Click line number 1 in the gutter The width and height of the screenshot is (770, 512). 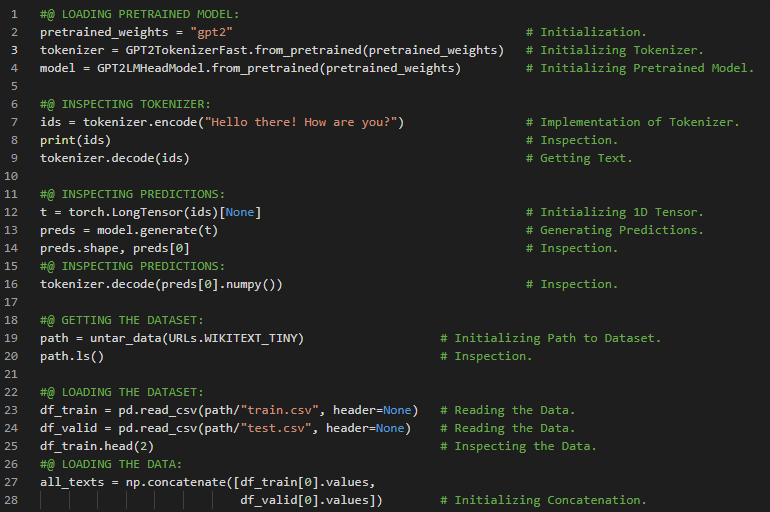click(x=14, y=15)
